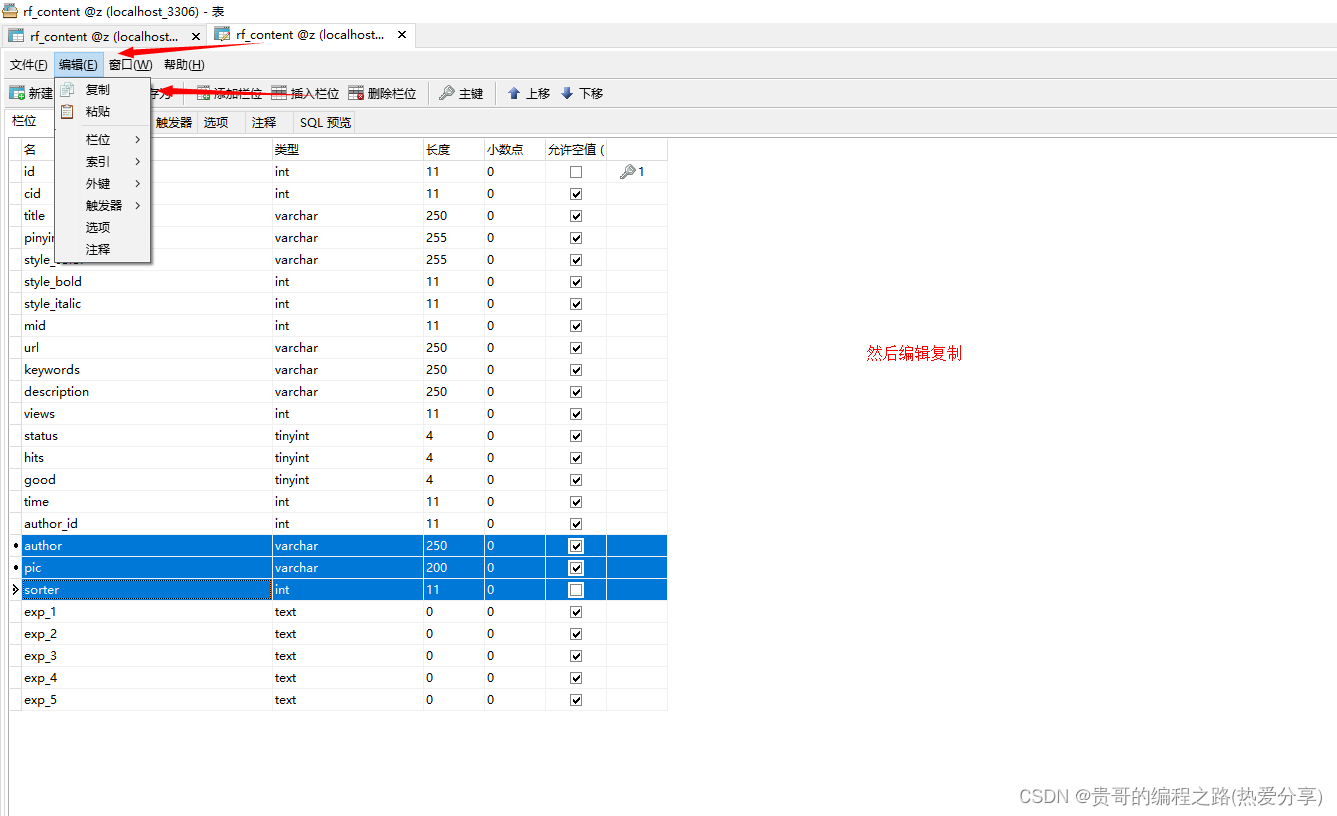This screenshot has height=816, width=1337.
Task: Toggle allow-null checkbox for sorter row
Action: (x=576, y=590)
